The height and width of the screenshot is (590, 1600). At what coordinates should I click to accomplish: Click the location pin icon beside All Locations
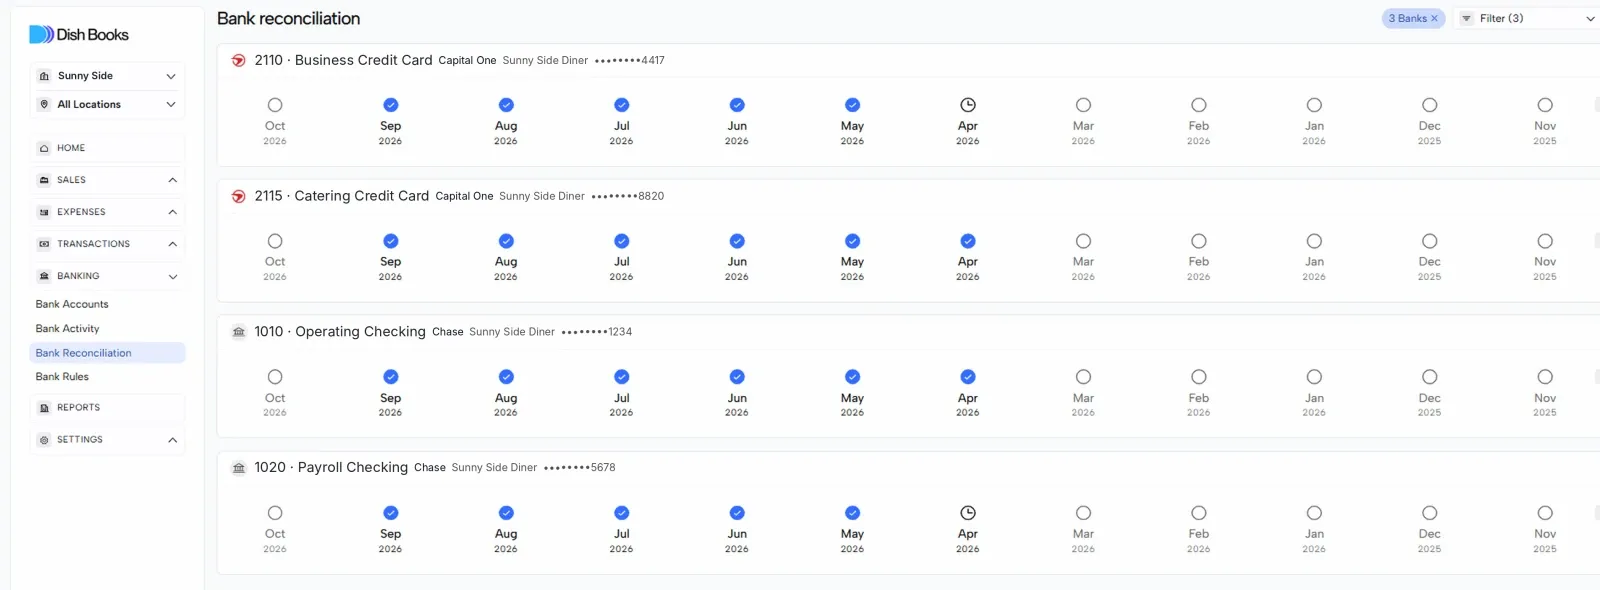pos(44,104)
